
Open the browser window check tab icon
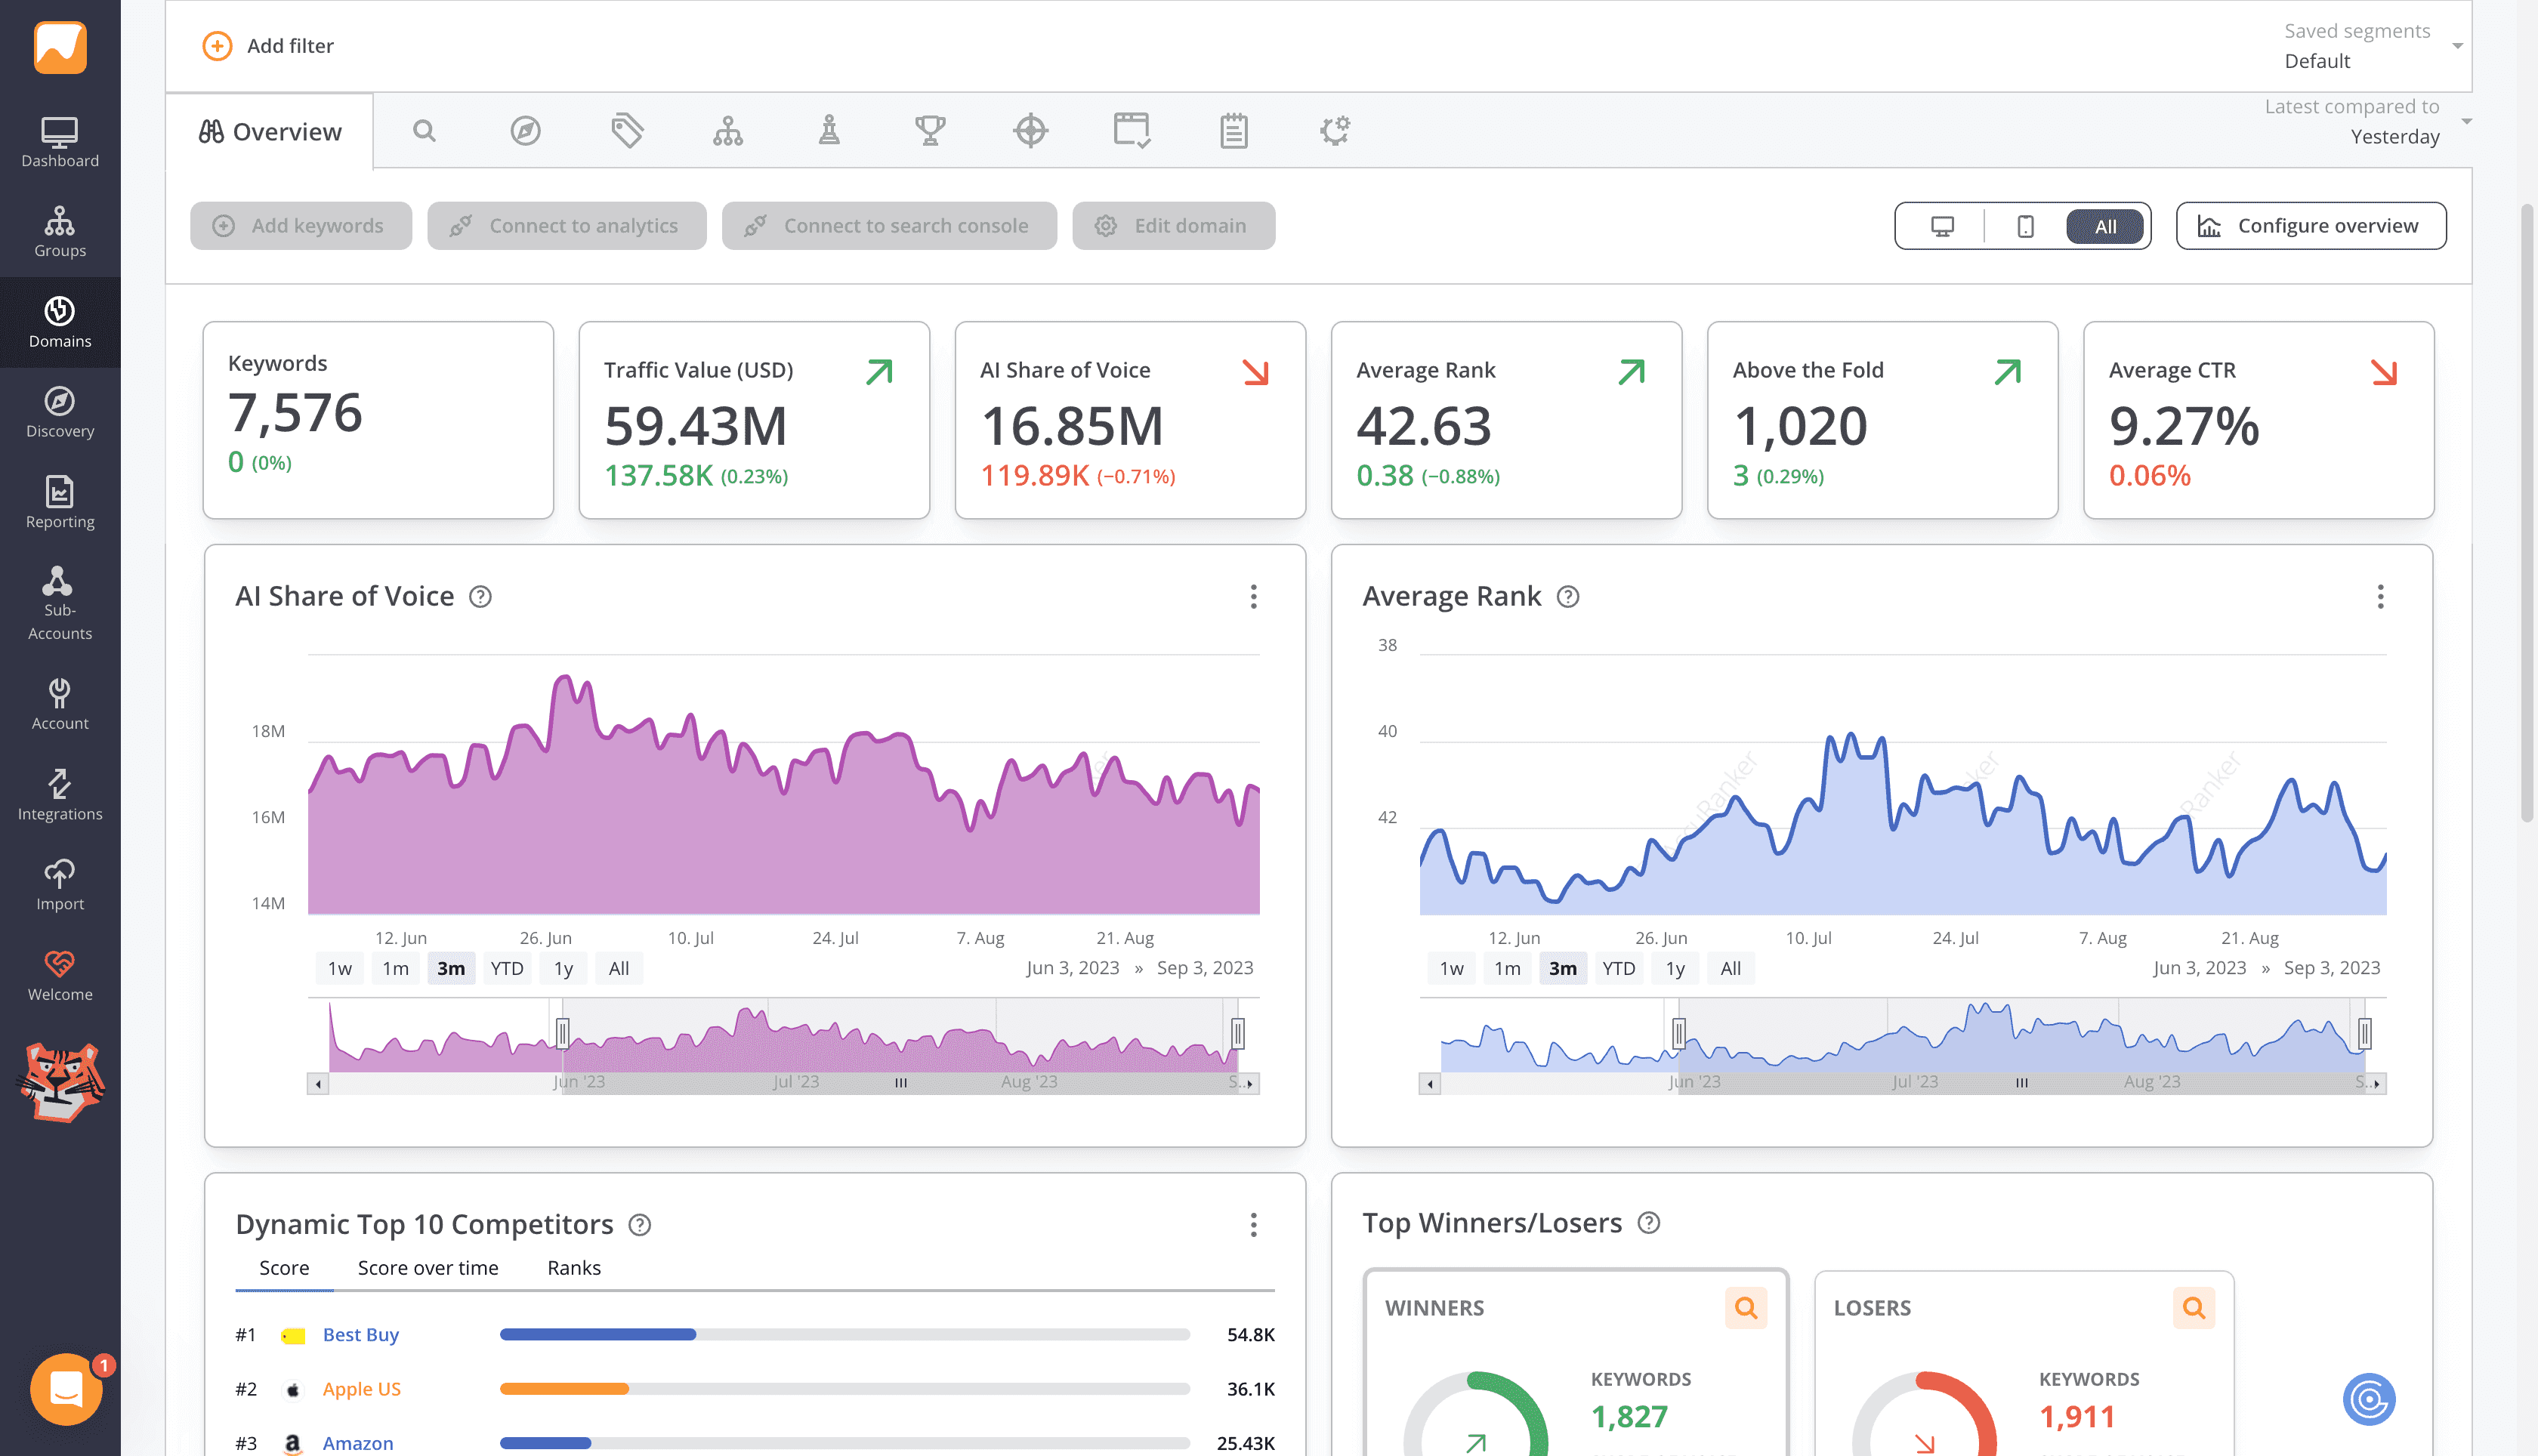(1132, 131)
